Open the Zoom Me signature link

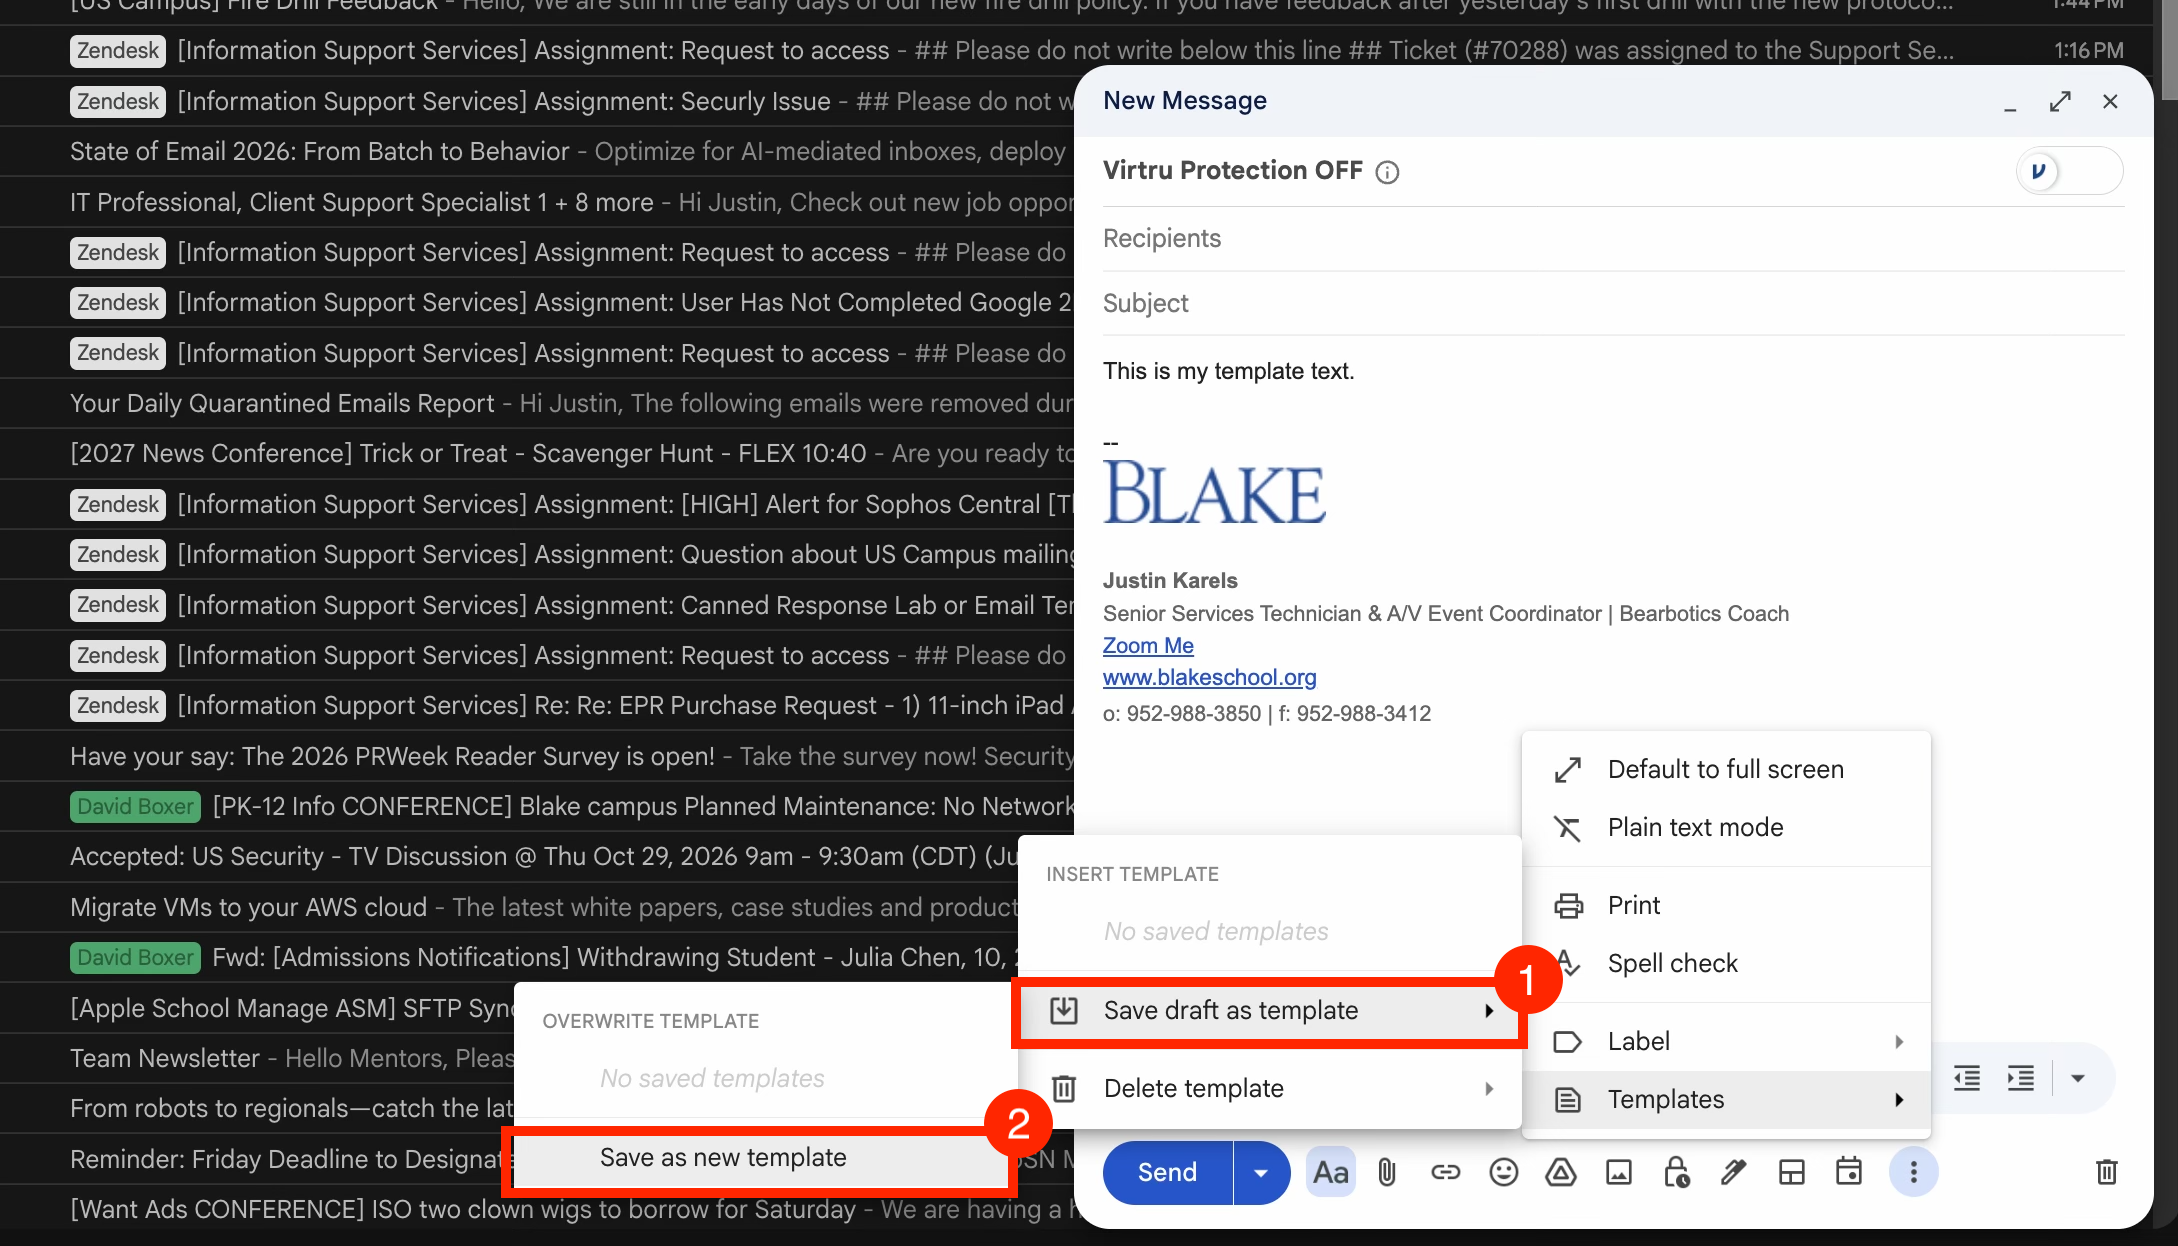pos(1148,646)
